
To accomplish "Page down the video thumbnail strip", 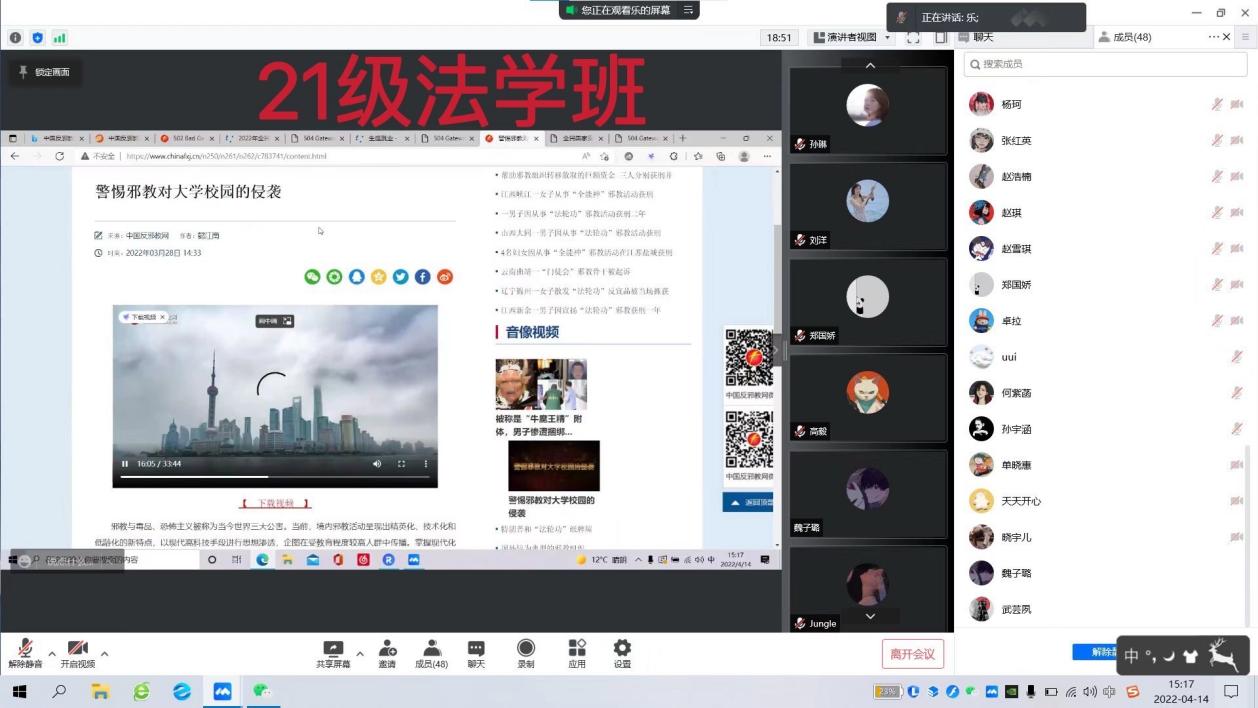I will click(x=869, y=616).
